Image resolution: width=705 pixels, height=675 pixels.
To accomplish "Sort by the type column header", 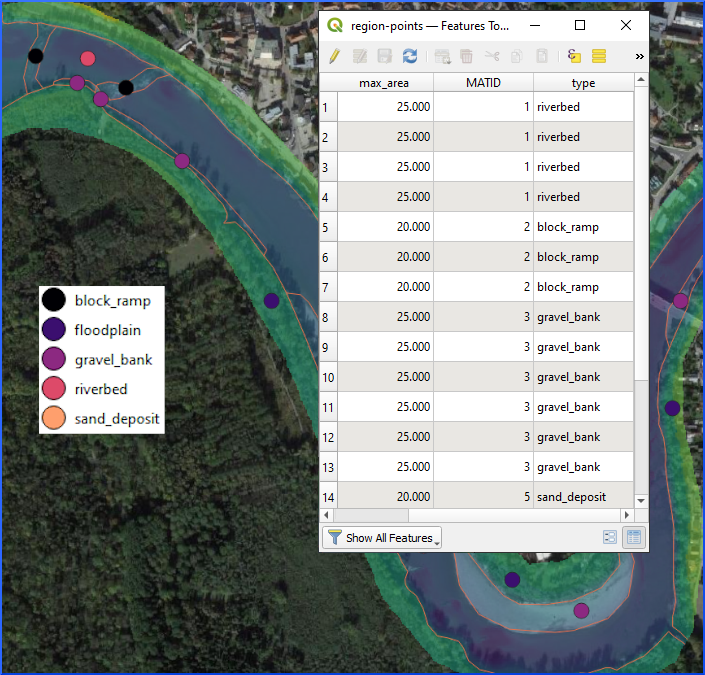I will point(584,83).
